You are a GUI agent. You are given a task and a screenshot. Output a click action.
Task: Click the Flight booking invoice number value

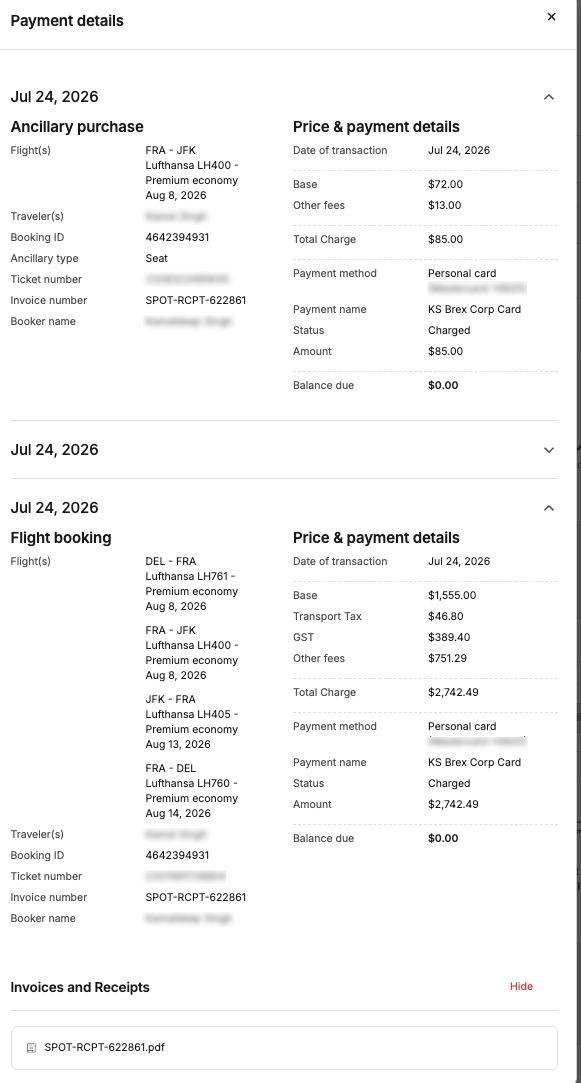[196, 897]
